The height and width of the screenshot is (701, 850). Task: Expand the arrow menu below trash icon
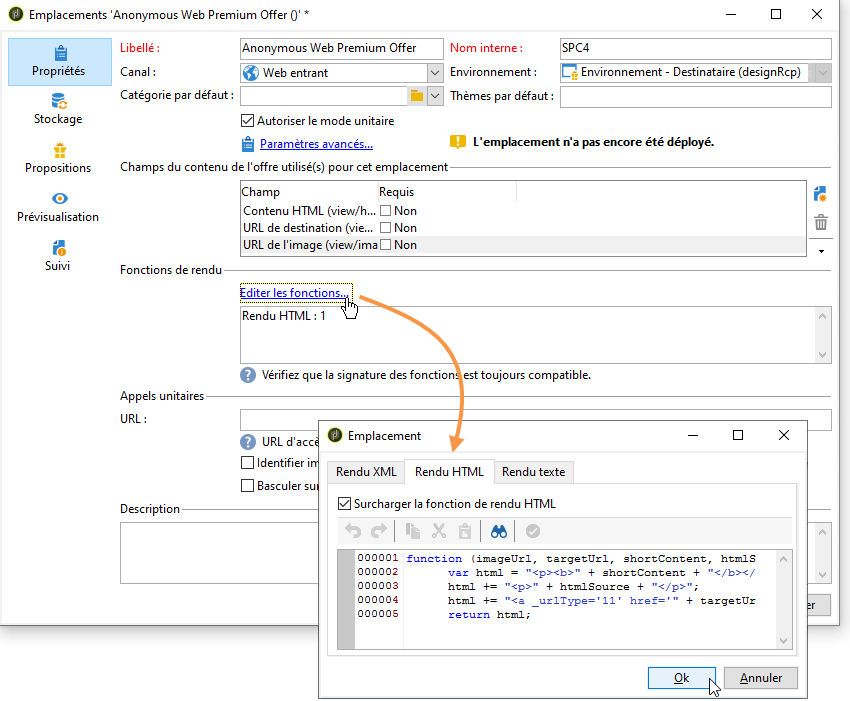[821, 251]
